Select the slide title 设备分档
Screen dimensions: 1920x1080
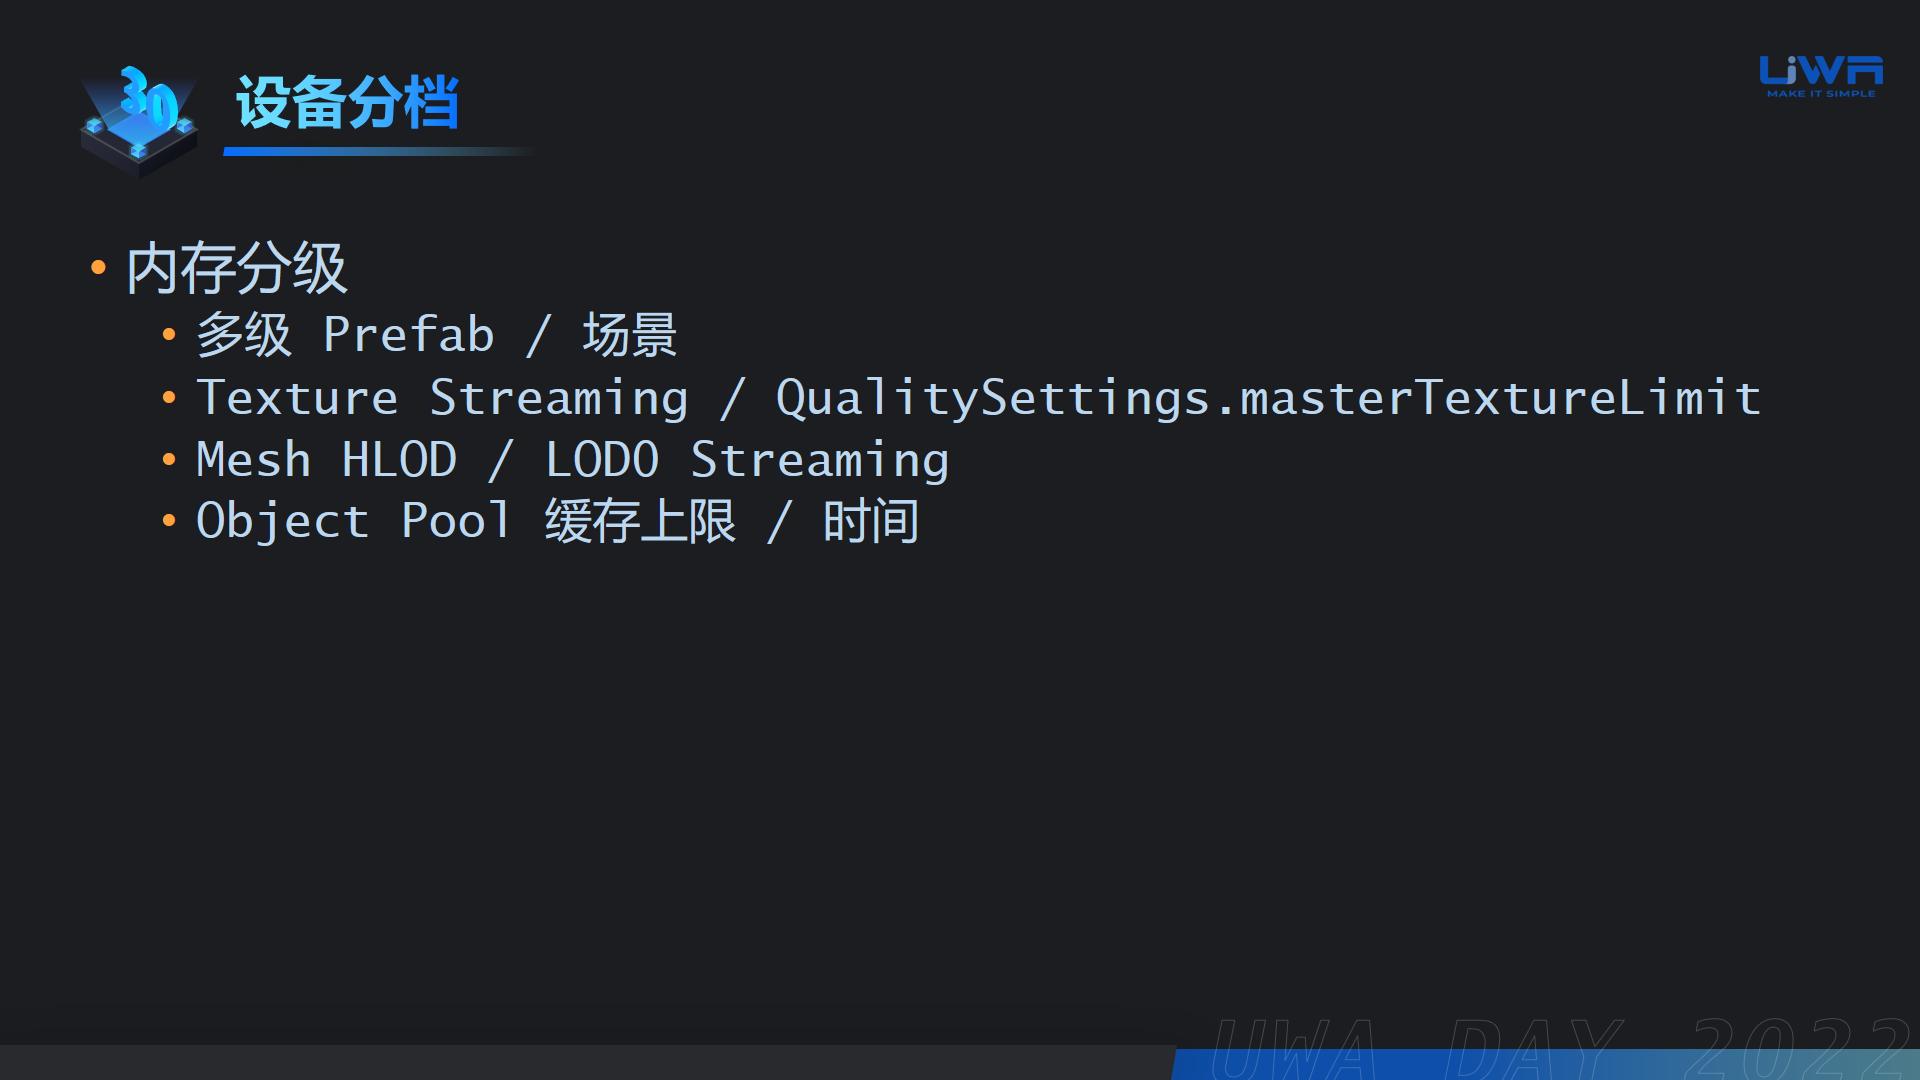[347, 102]
